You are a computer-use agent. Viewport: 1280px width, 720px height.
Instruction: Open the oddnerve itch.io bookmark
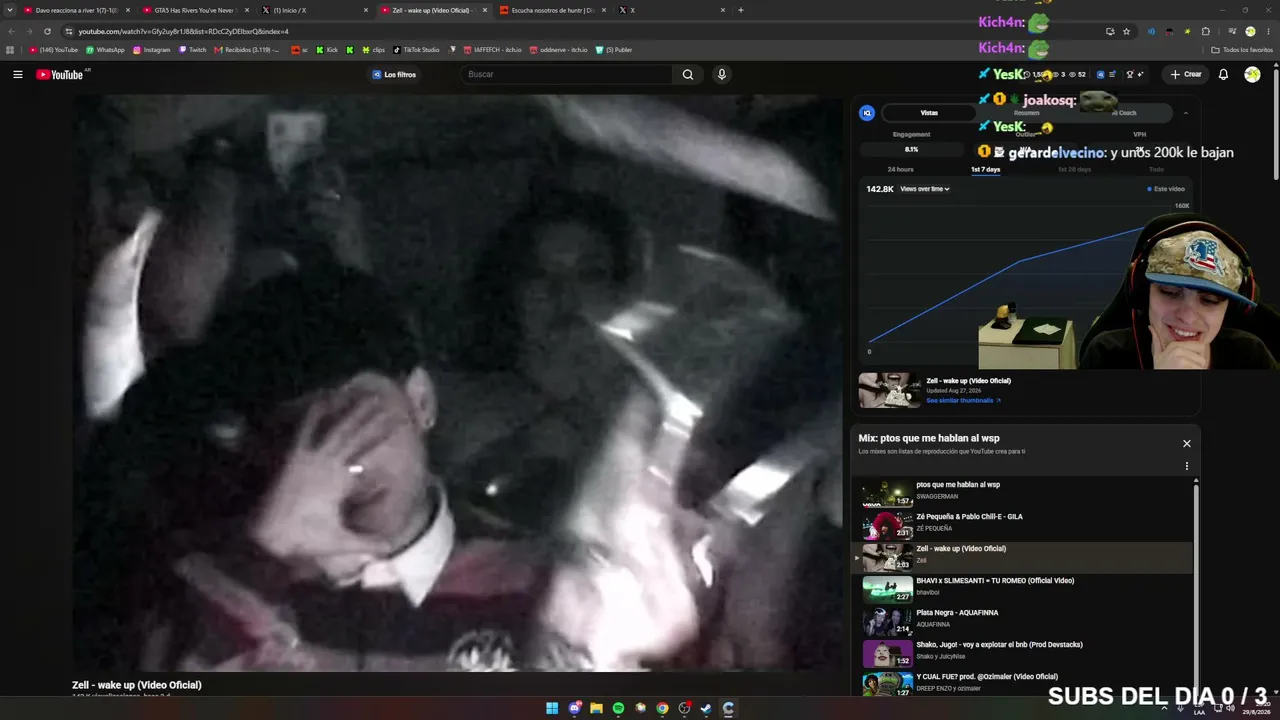point(558,50)
